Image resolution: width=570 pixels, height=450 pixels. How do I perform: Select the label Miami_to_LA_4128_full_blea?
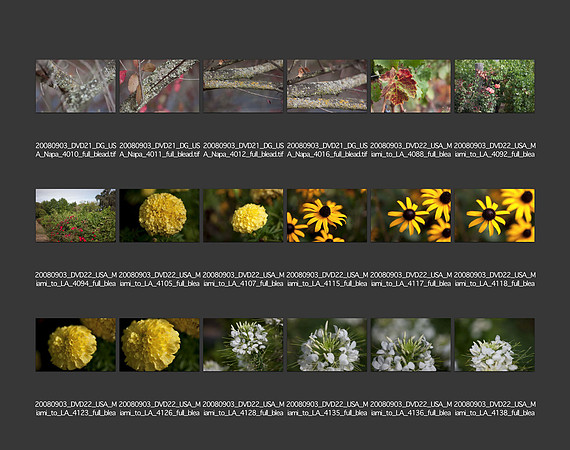point(243,409)
